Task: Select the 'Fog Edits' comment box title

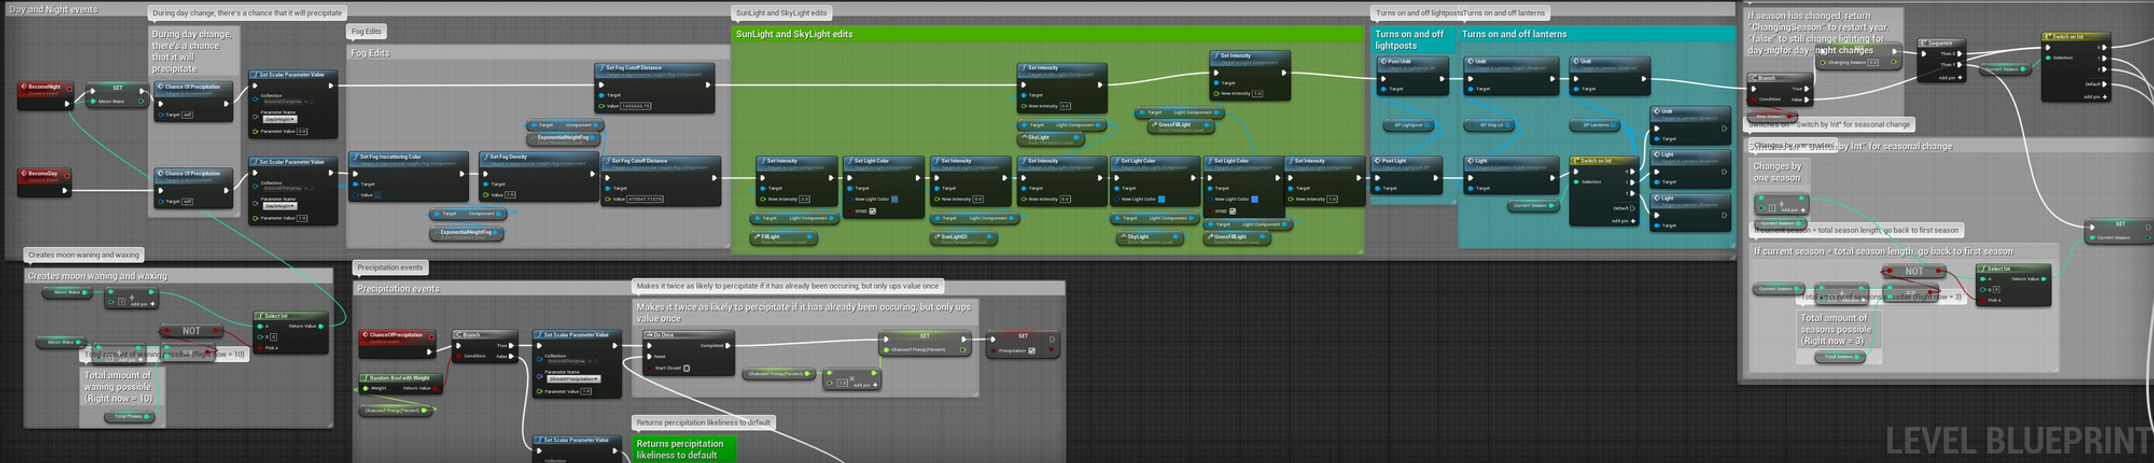Action: 371,53
